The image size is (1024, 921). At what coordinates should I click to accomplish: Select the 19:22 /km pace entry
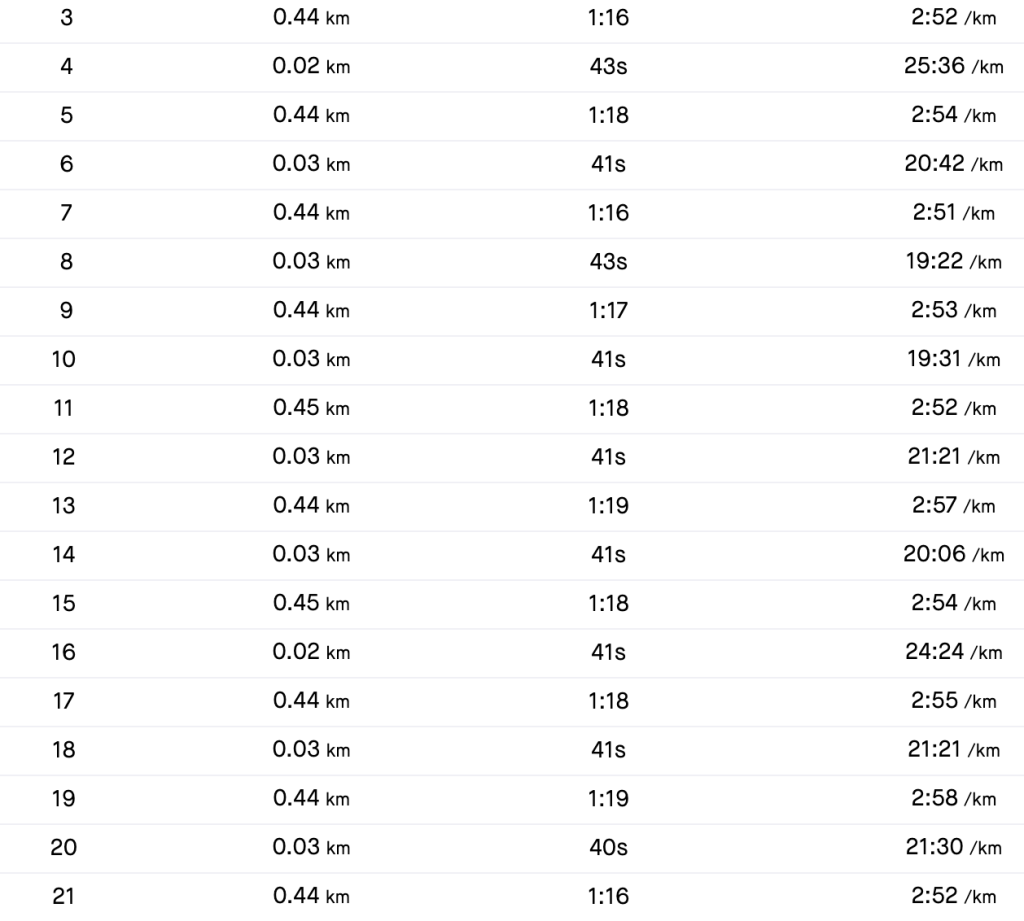[x=953, y=261]
